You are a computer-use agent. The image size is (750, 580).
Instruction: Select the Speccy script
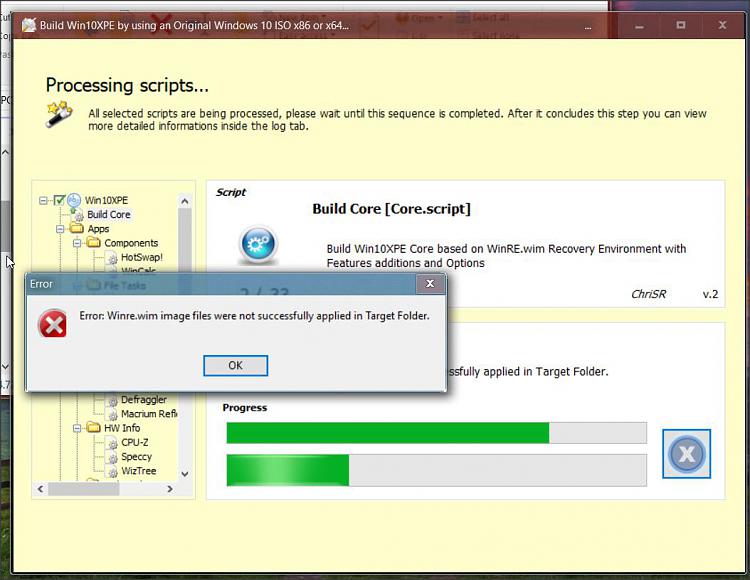tap(136, 457)
